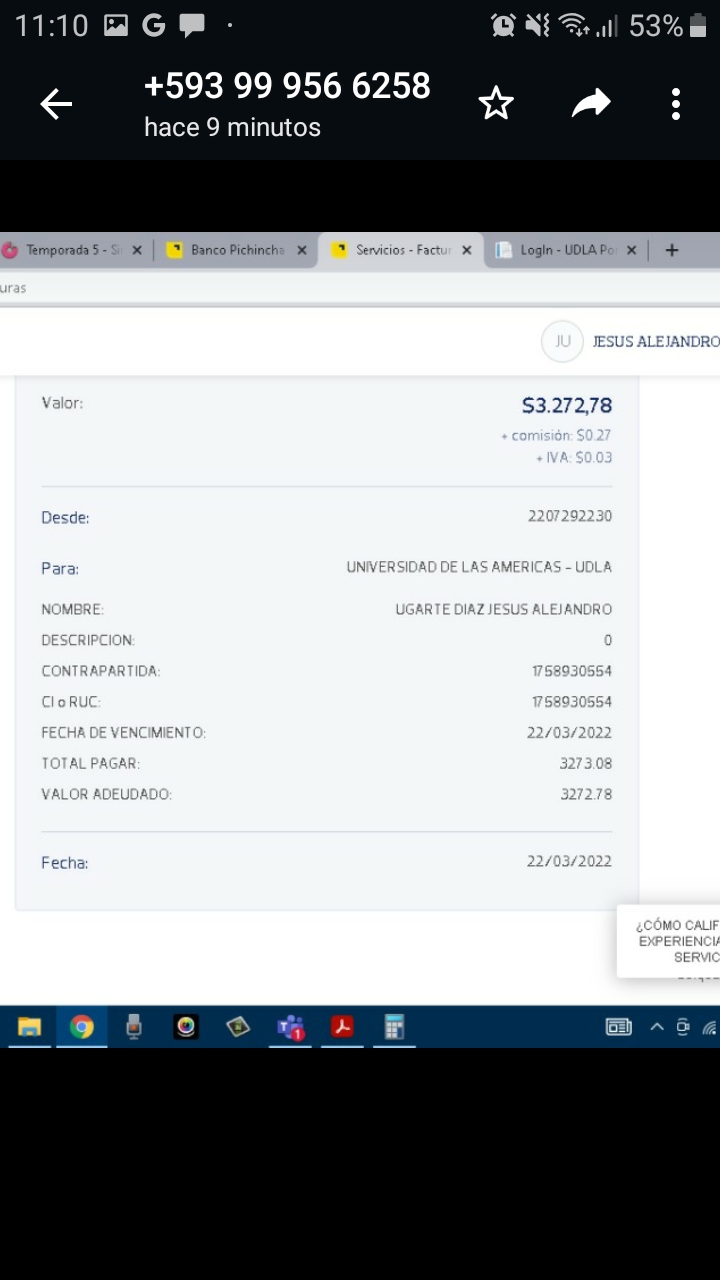Open File Explorer from the taskbar
The width and height of the screenshot is (720, 1280).
coord(30,1027)
